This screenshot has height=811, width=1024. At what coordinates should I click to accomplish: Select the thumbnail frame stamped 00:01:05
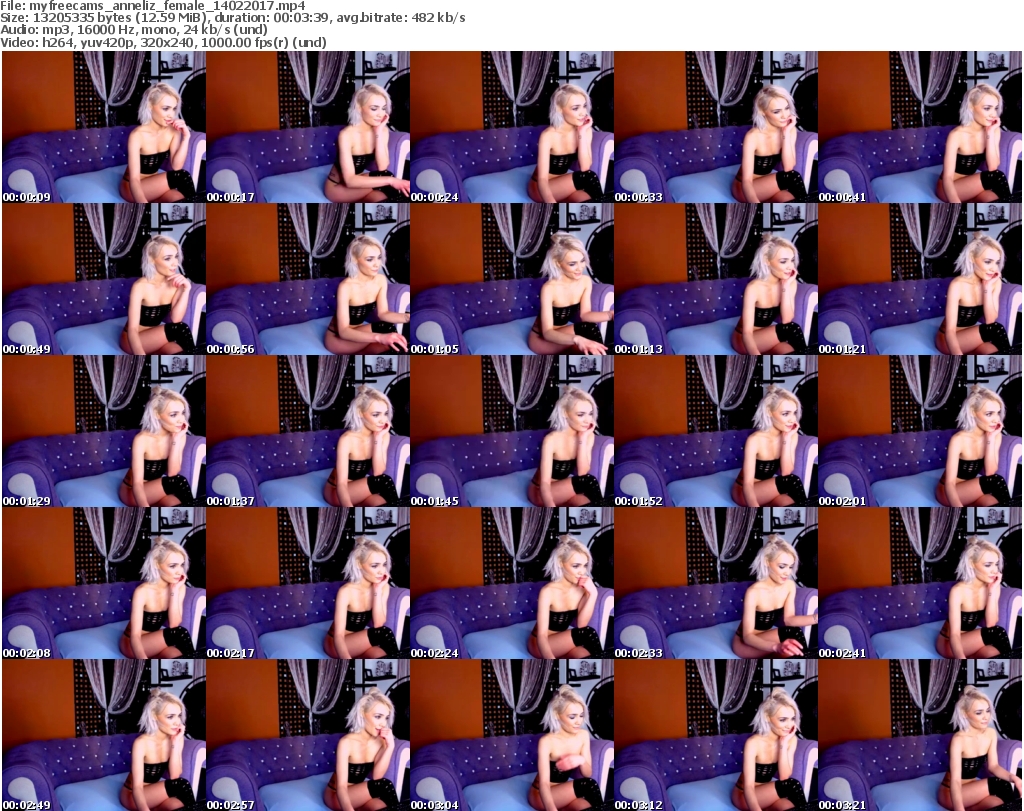pyautogui.click(x=512, y=279)
